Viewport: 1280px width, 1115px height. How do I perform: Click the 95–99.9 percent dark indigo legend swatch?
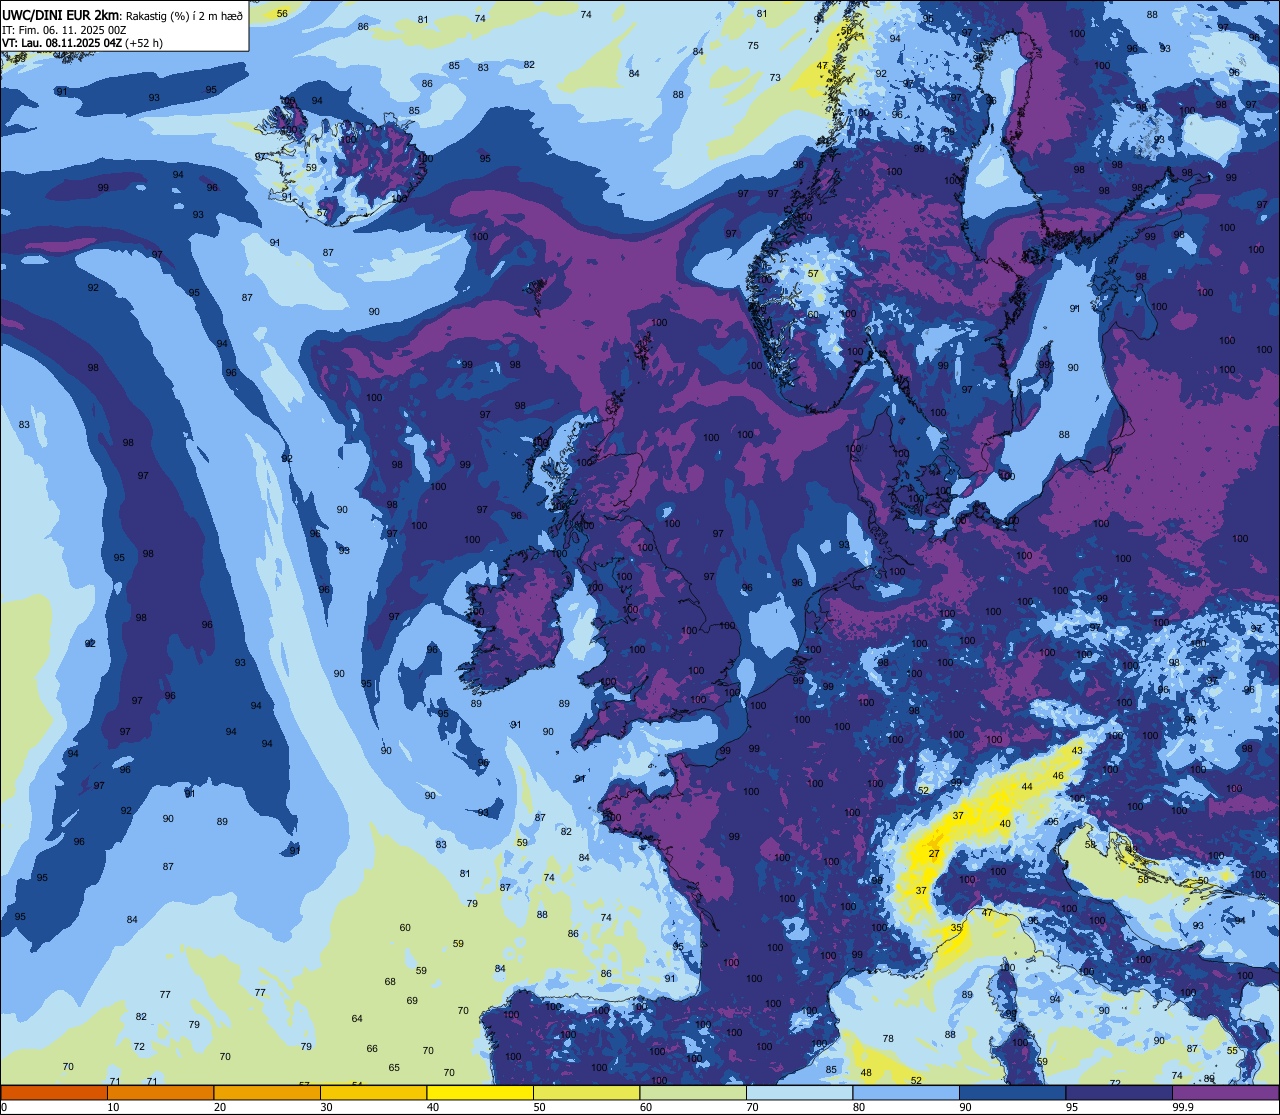pyautogui.click(x=1119, y=1092)
